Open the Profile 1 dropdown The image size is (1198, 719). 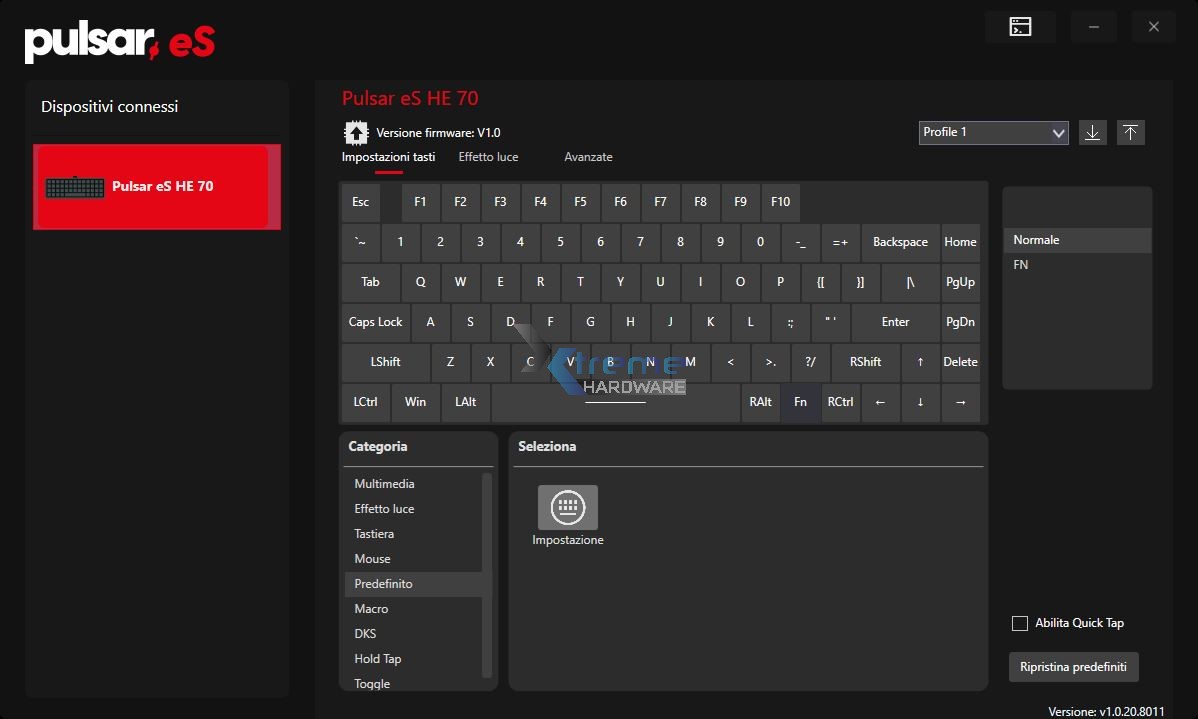point(993,132)
